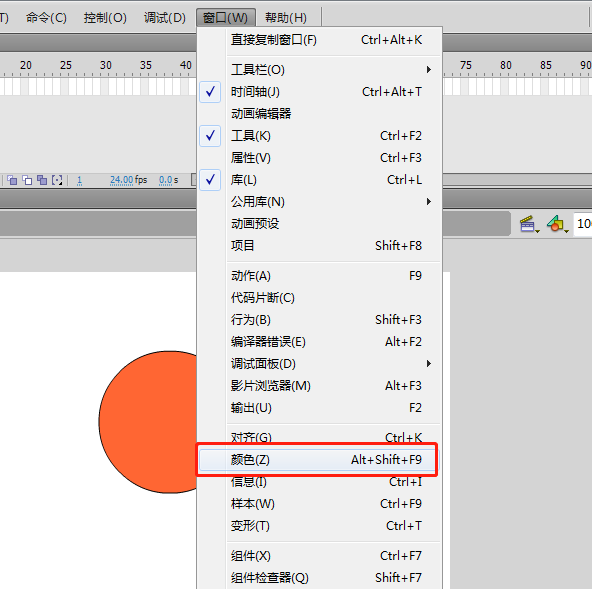Open the 属性(V) properties panel
This screenshot has width=592, height=589.
(x=319, y=158)
